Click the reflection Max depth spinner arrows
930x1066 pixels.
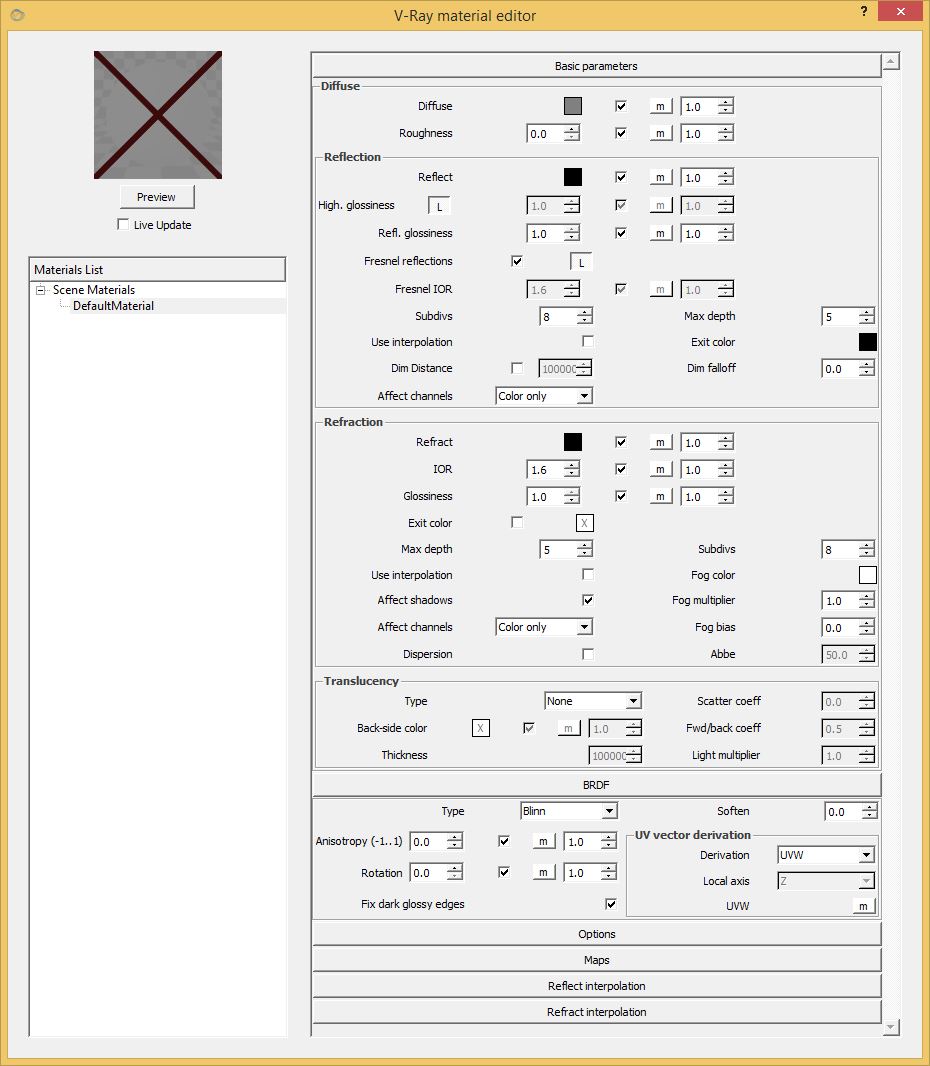[x=866, y=317]
